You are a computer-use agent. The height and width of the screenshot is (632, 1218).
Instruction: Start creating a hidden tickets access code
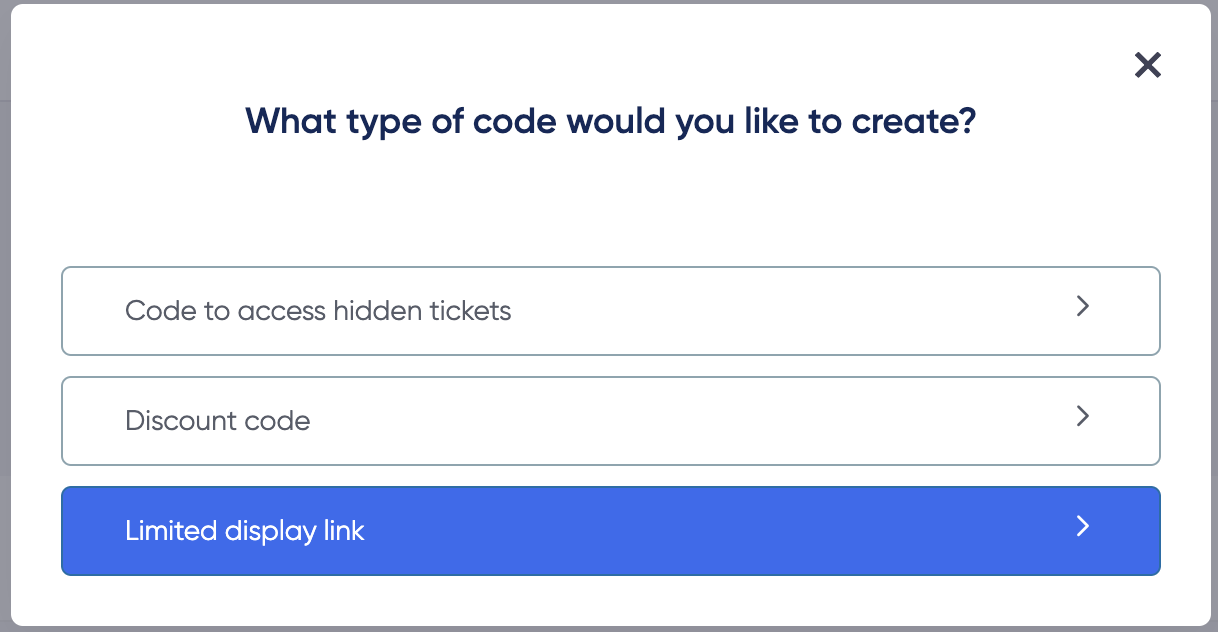[x=611, y=311]
